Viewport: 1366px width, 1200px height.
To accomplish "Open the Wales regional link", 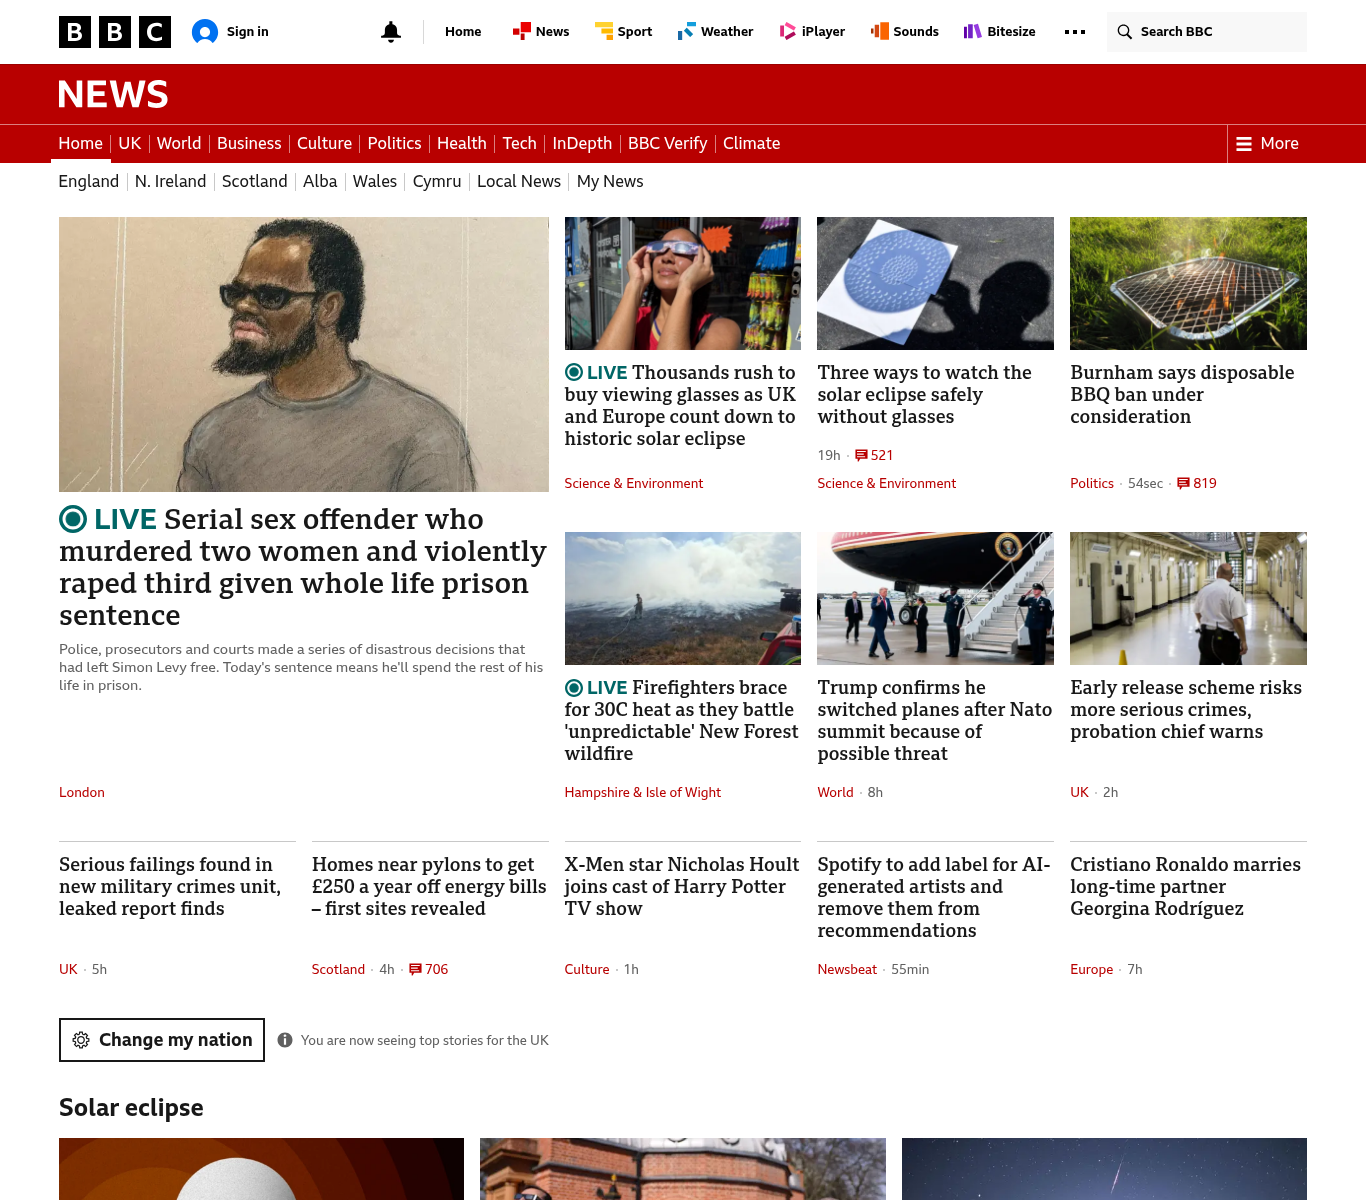I will [375, 182].
